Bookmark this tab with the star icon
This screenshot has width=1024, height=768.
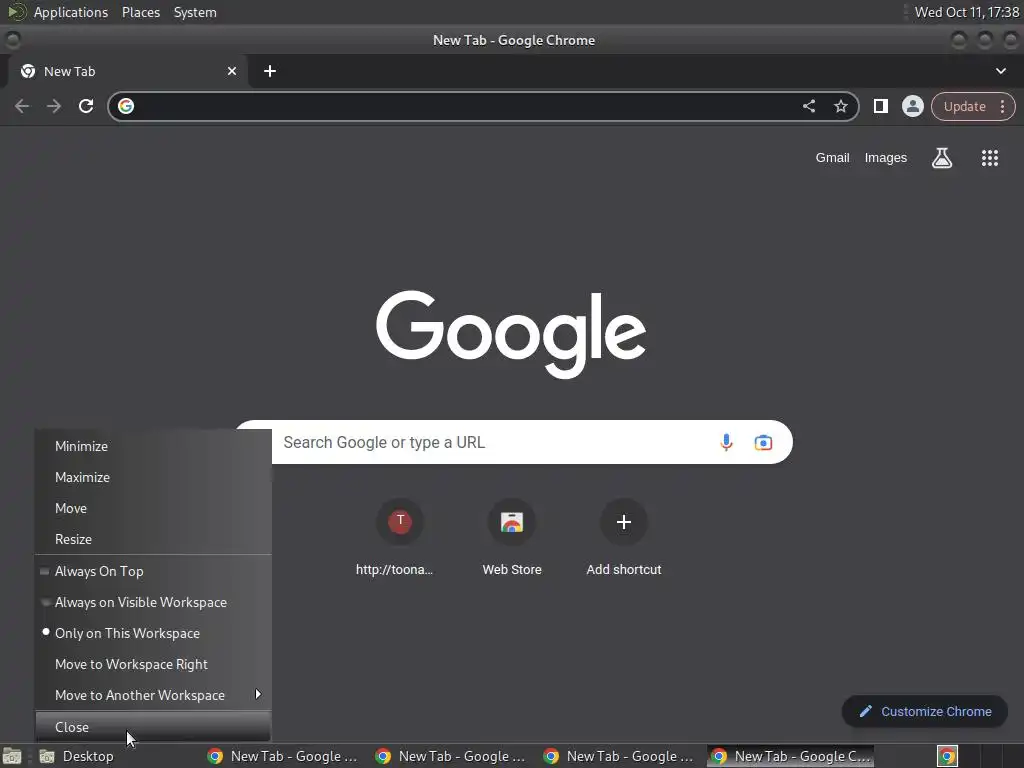(840, 106)
